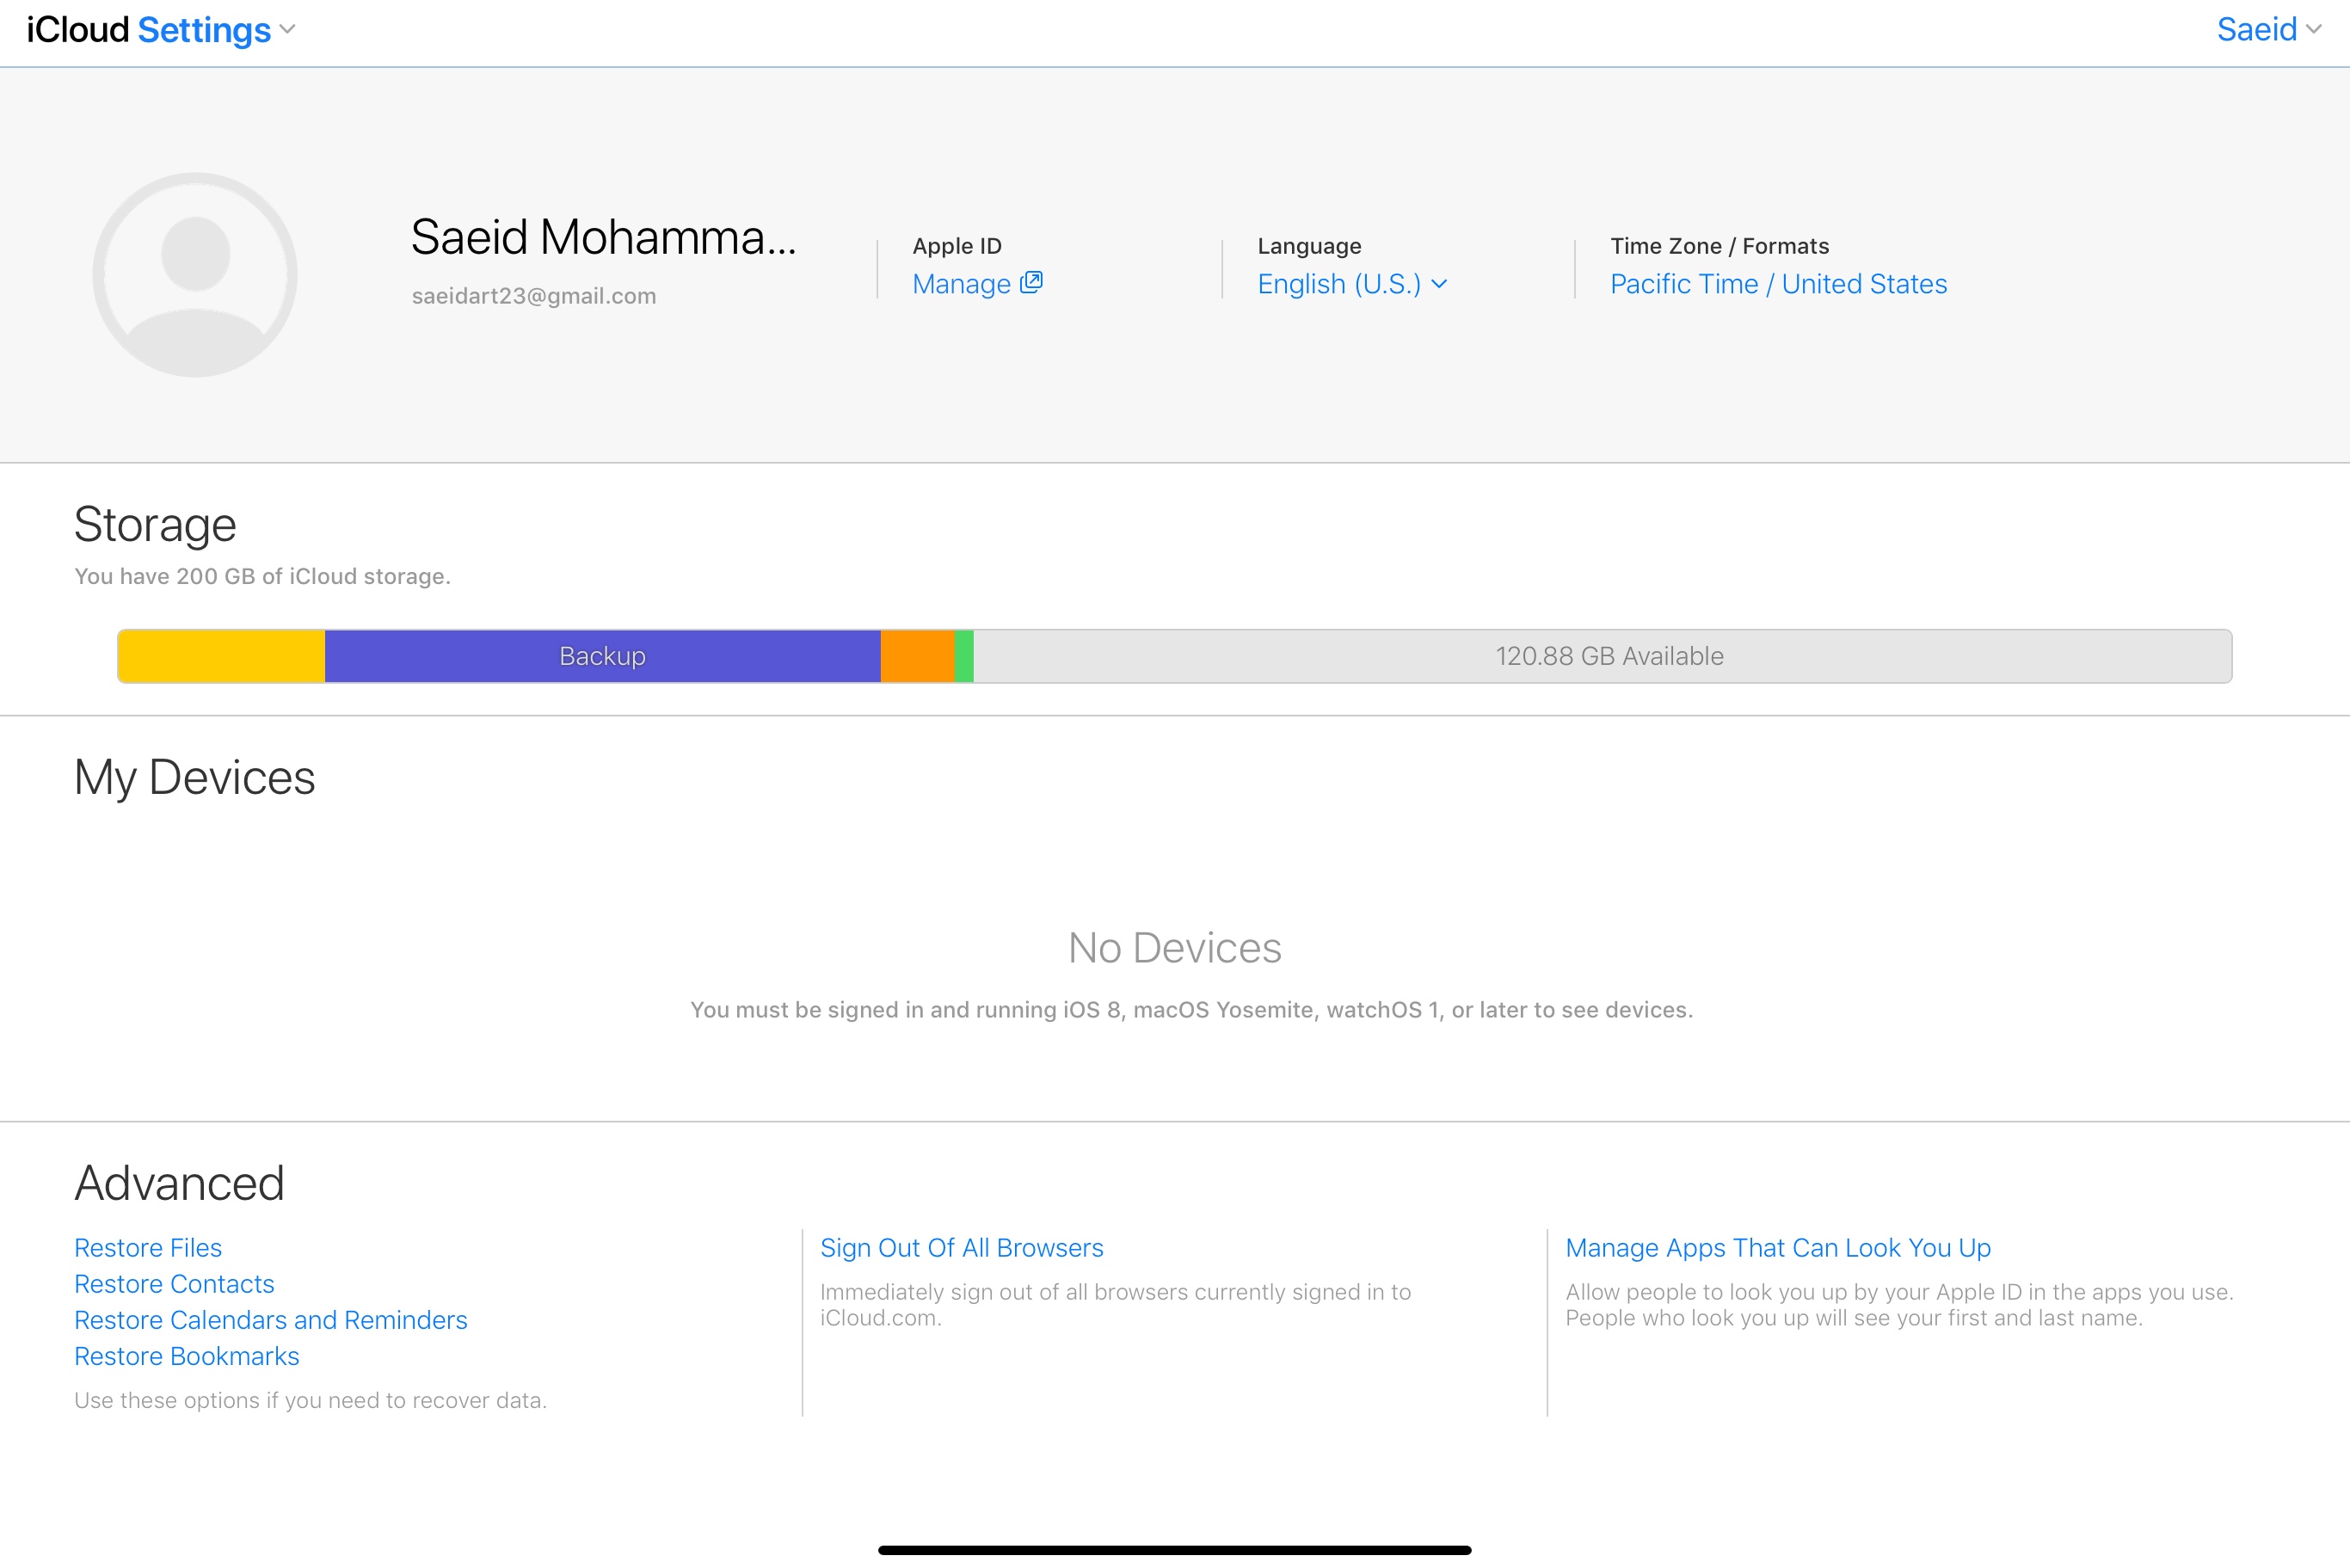Click the Manage Apple ID link
The image size is (2350, 1568).
961,284
